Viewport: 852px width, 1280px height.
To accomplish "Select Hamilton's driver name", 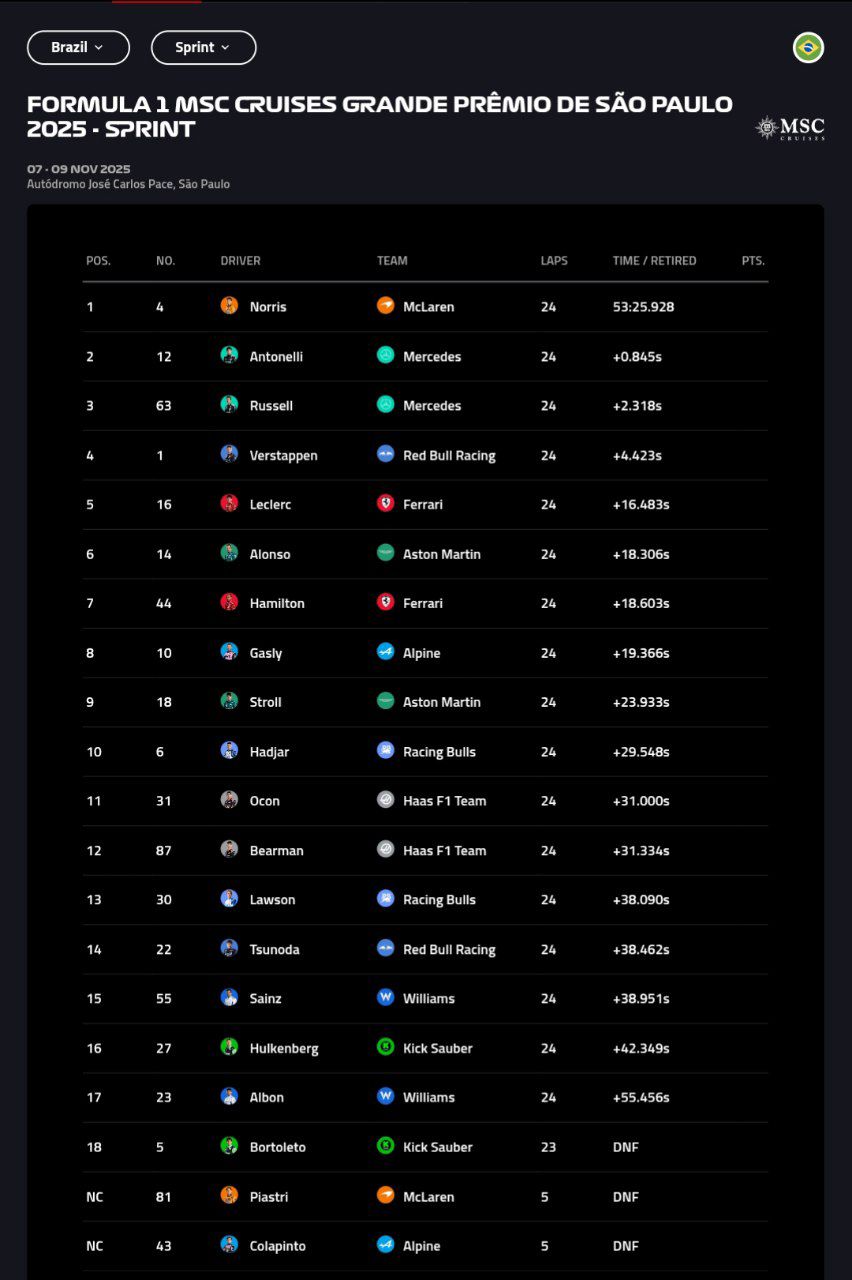I will tap(277, 604).
